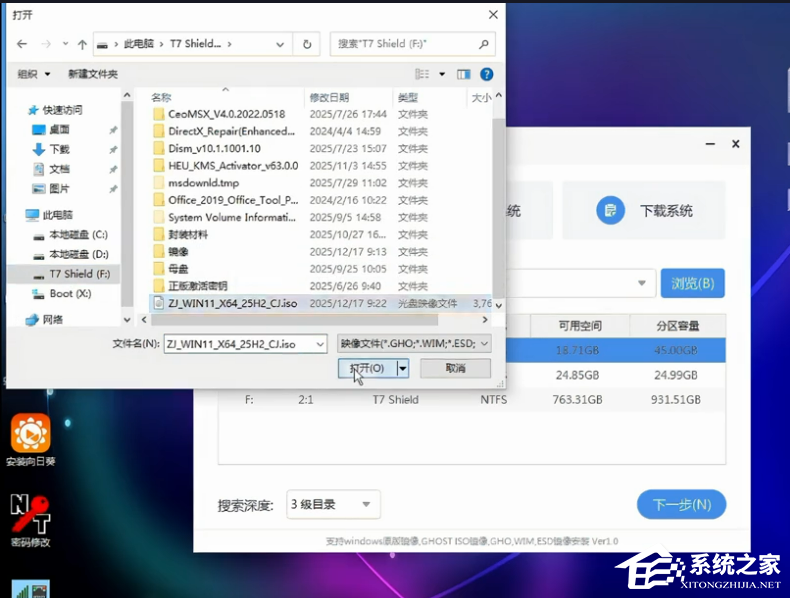Viewport: 790px width, 598px height.
Task: Click 此电脑 in address bar
Action: pos(139,44)
